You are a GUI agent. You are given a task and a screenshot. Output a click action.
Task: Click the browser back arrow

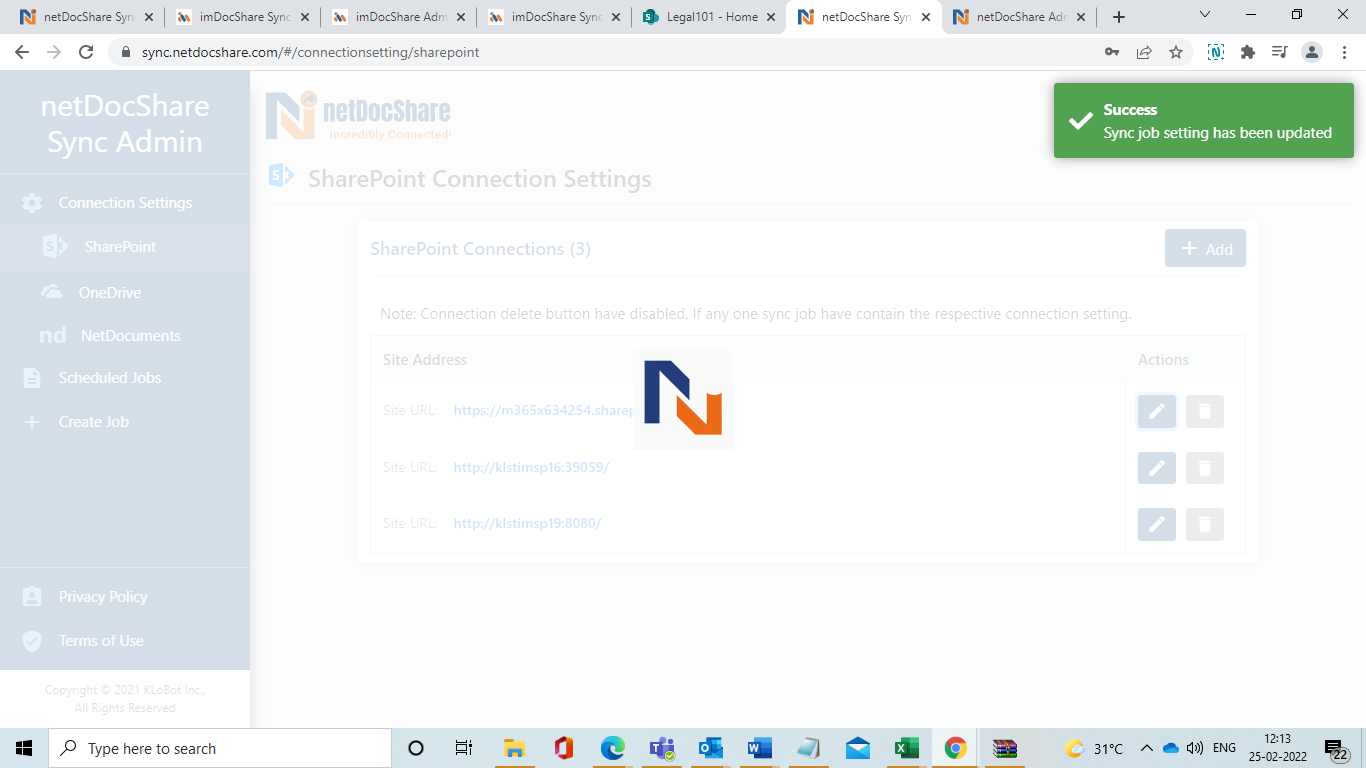click(22, 52)
